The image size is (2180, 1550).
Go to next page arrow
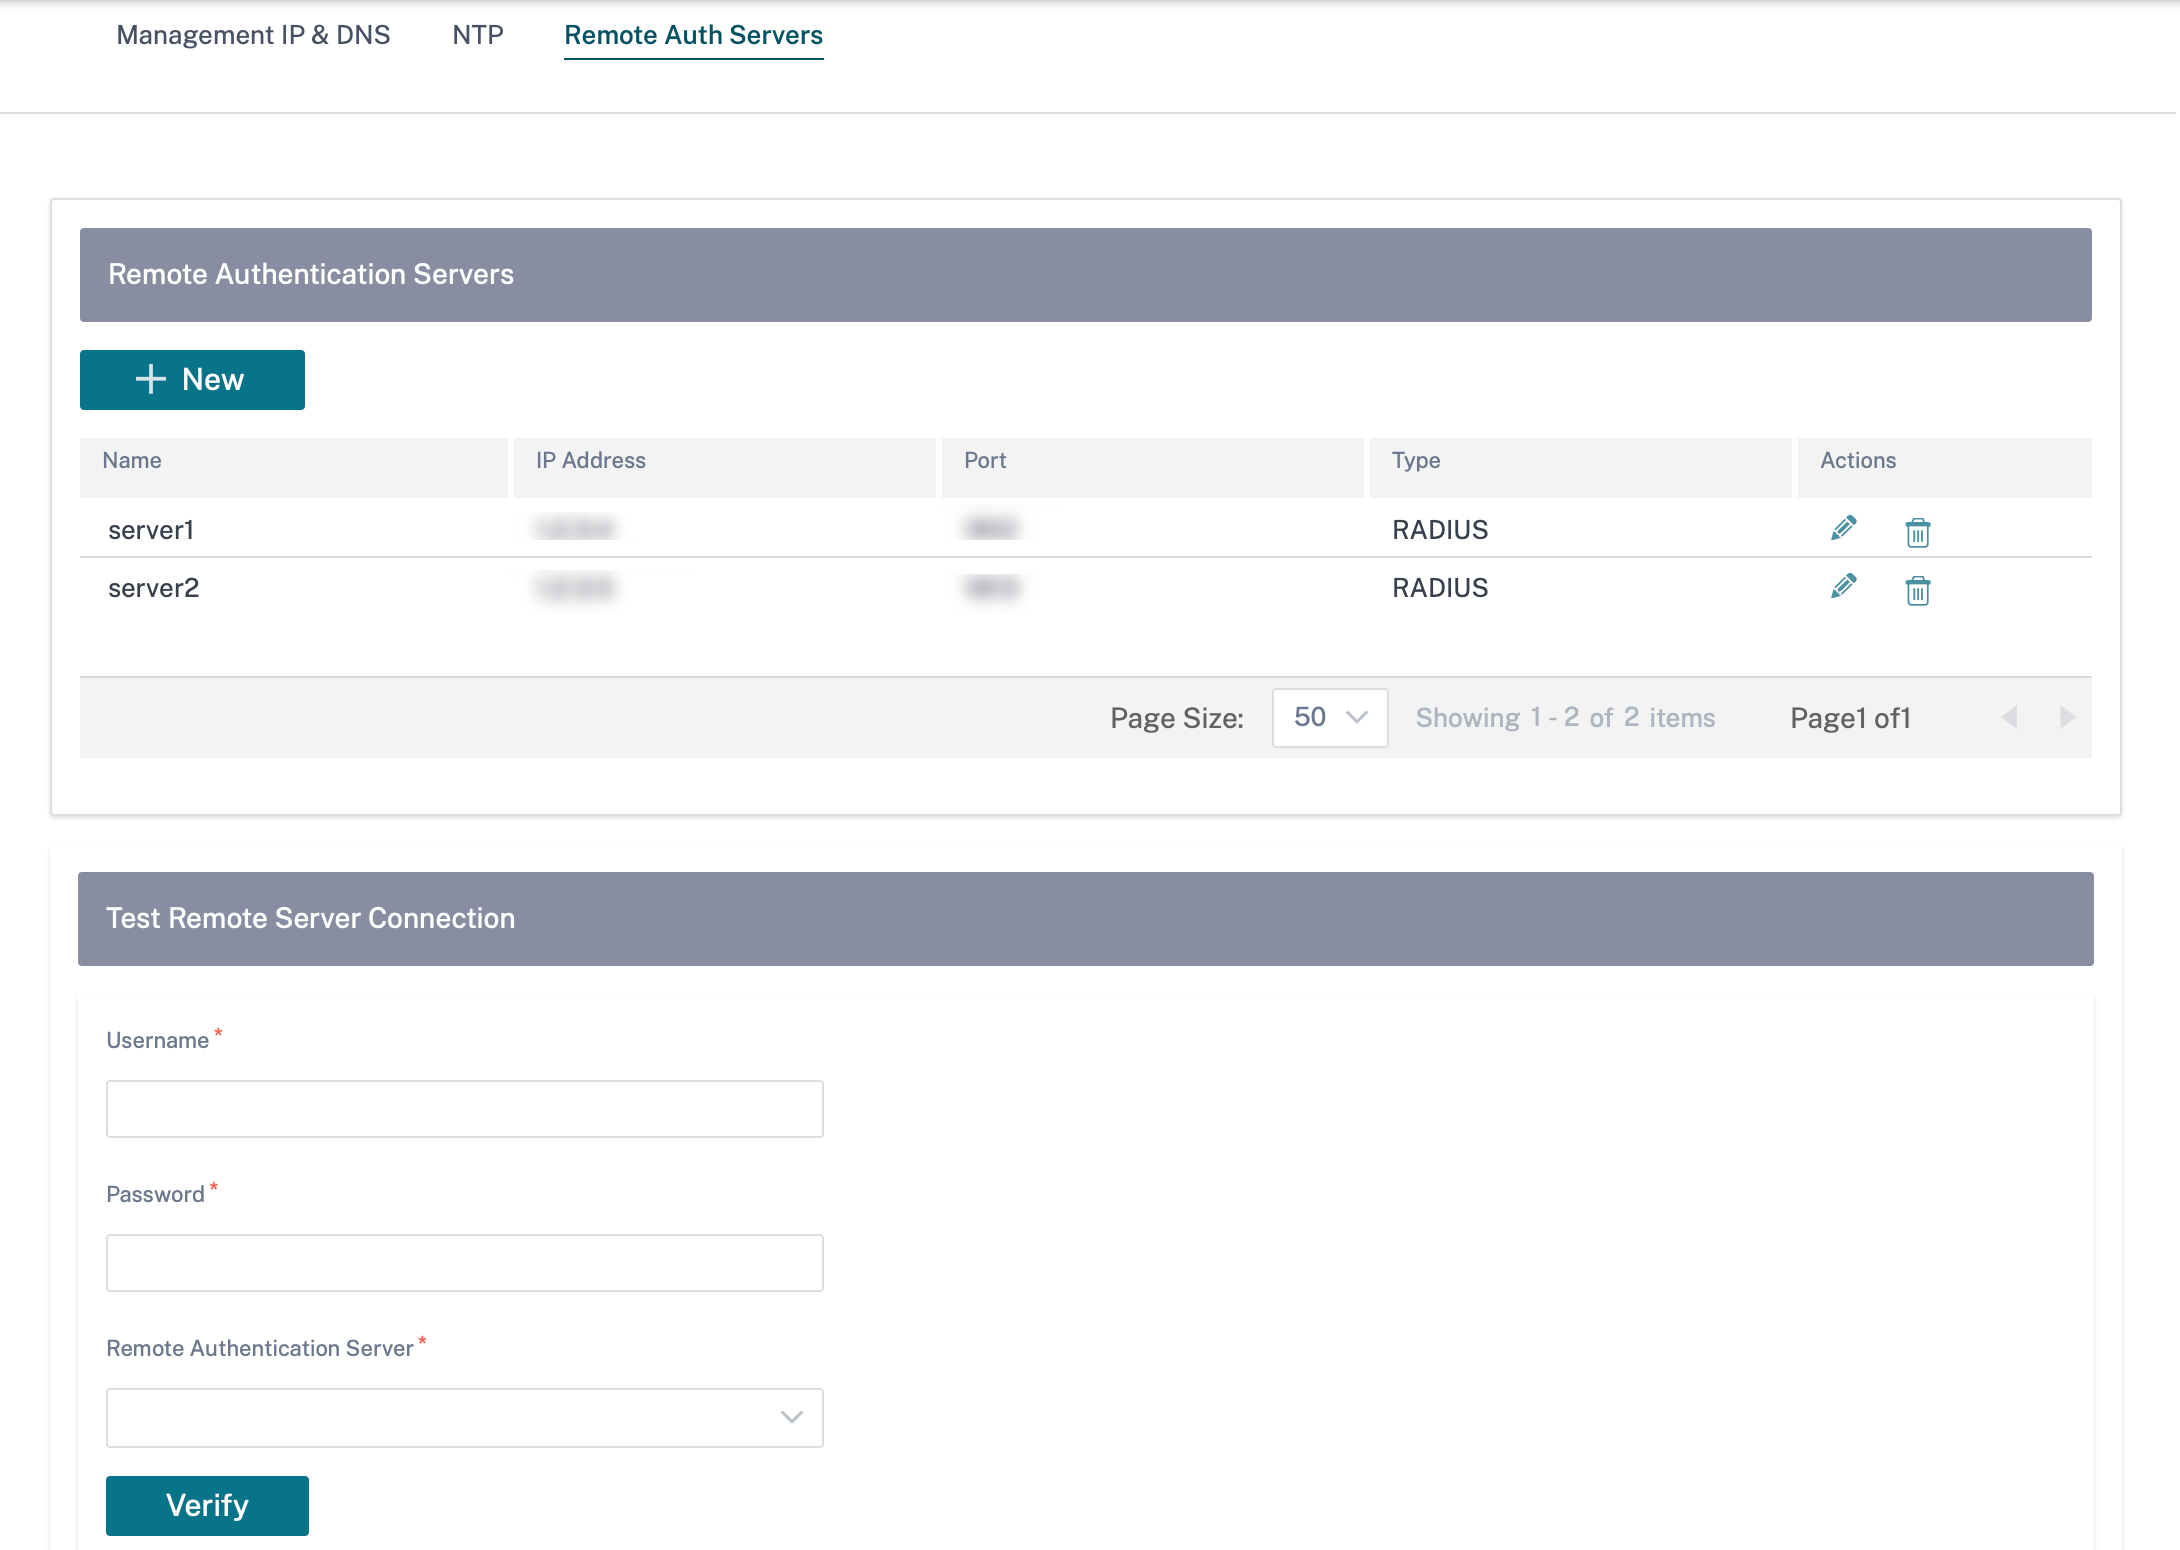2067,717
